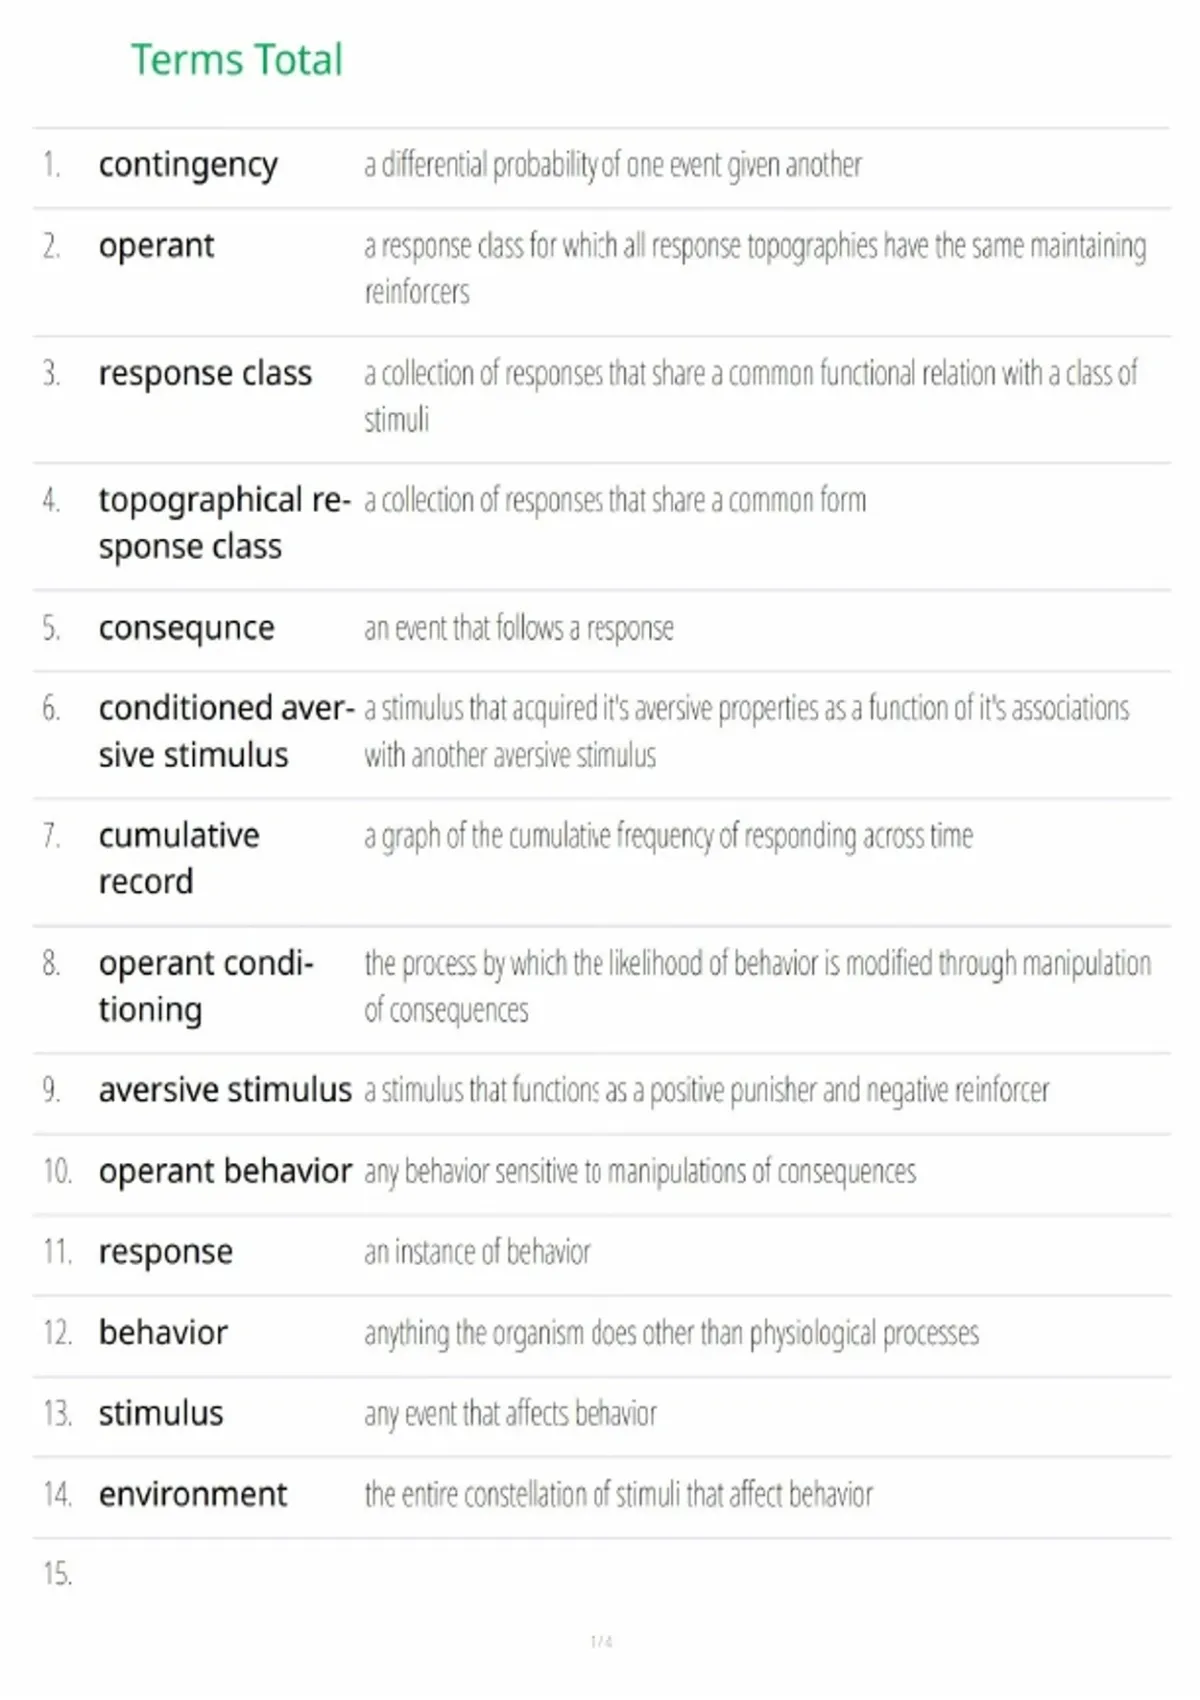Click the 'Terms Total' heading

(237, 60)
